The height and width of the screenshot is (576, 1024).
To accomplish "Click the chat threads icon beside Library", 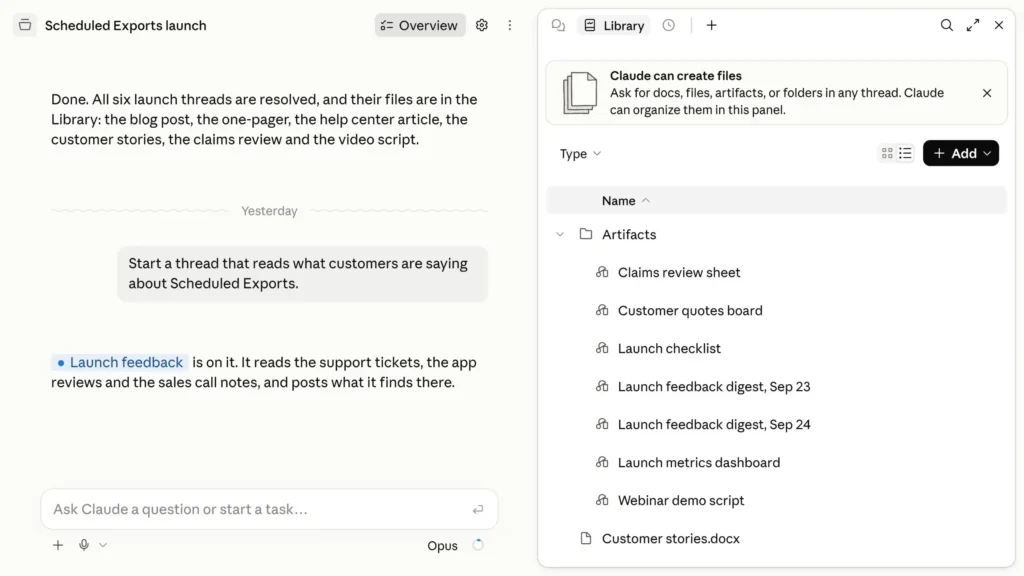I will pyautogui.click(x=558, y=25).
